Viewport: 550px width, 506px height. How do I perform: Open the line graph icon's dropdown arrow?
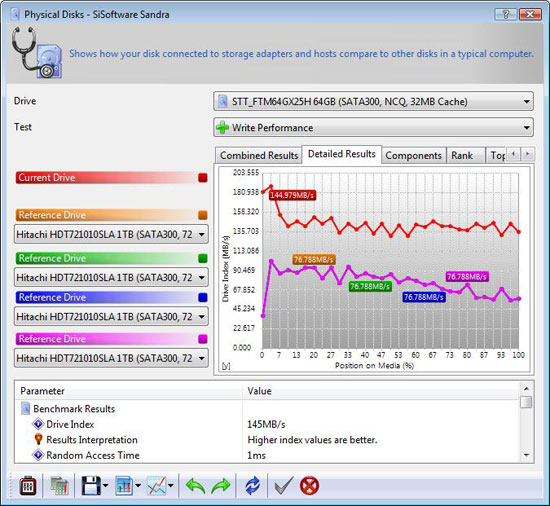click(171, 486)
